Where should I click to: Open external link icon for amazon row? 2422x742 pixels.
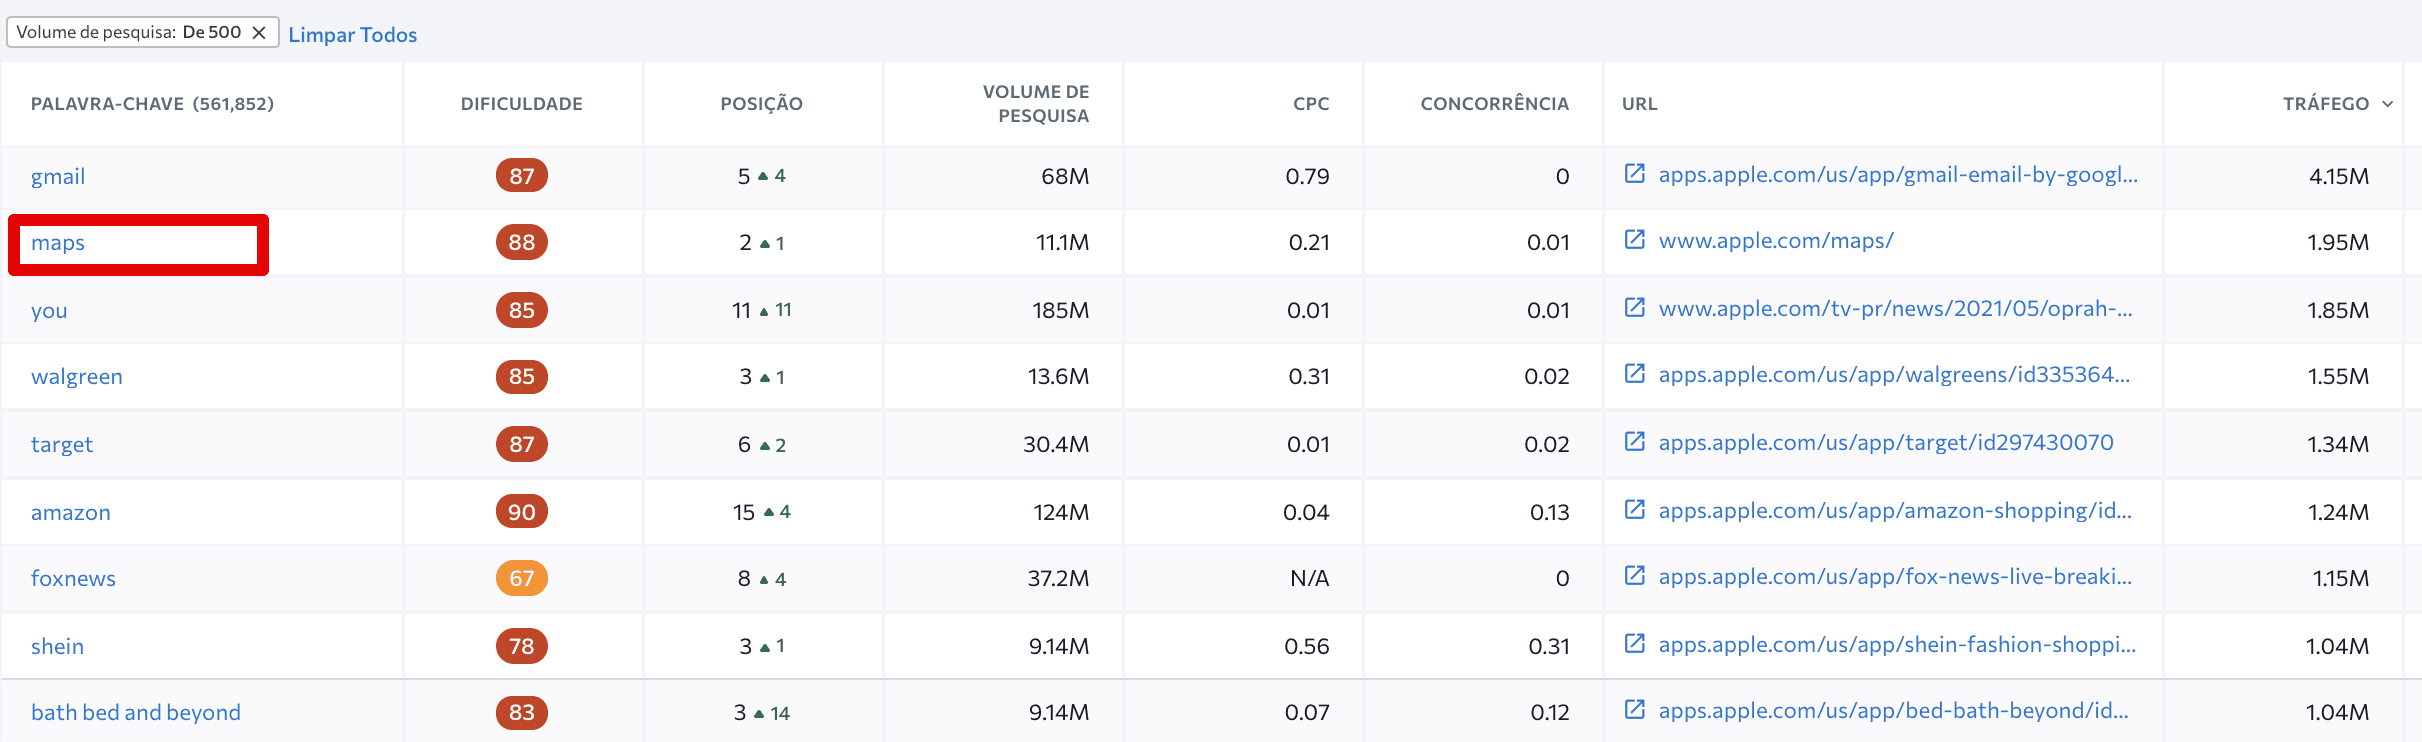pos(1634,510)
